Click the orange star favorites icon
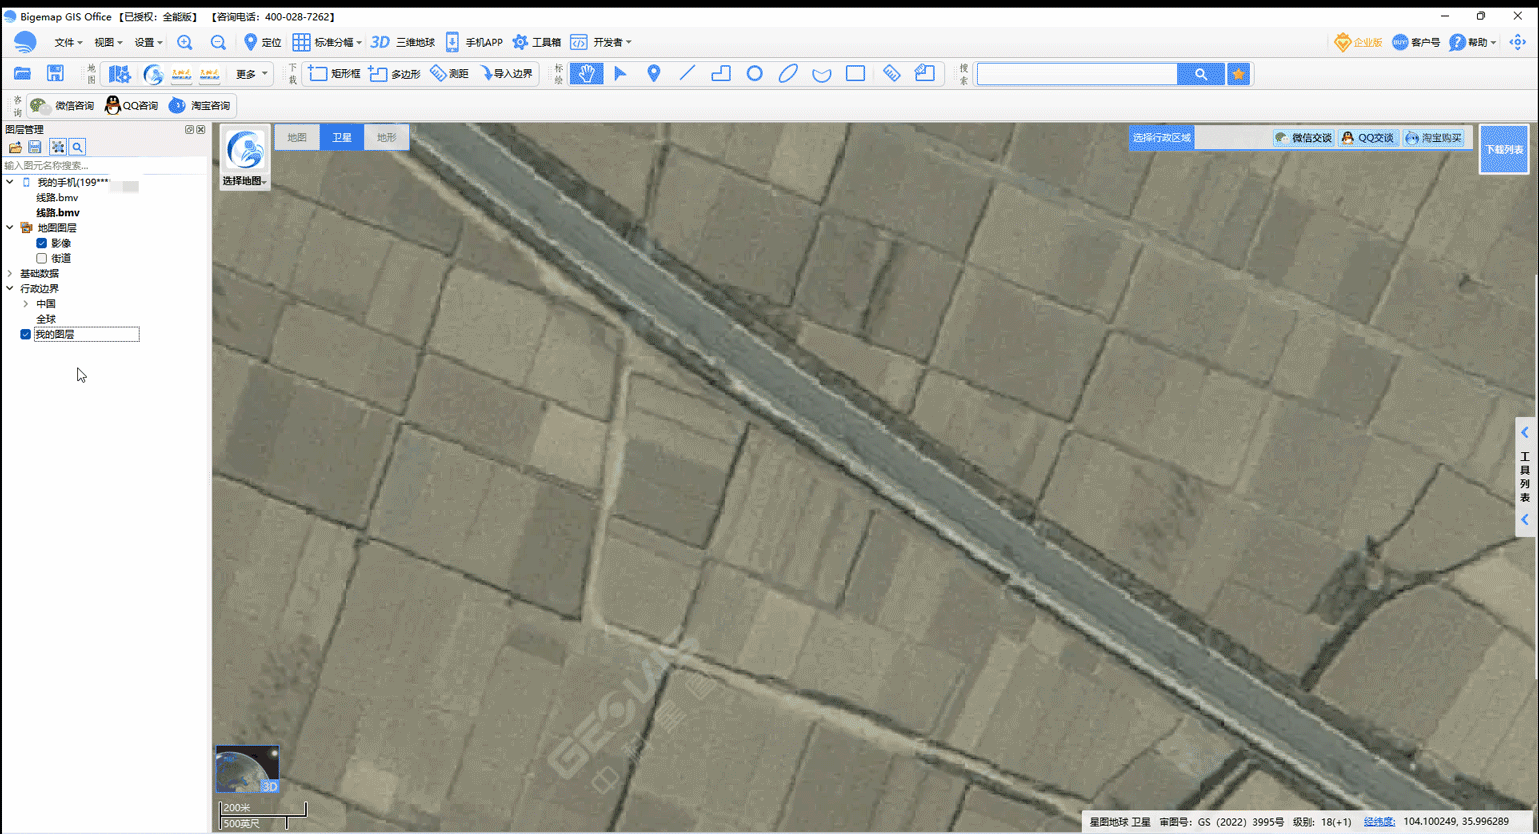The image size is (1539, 834). 1239,74
